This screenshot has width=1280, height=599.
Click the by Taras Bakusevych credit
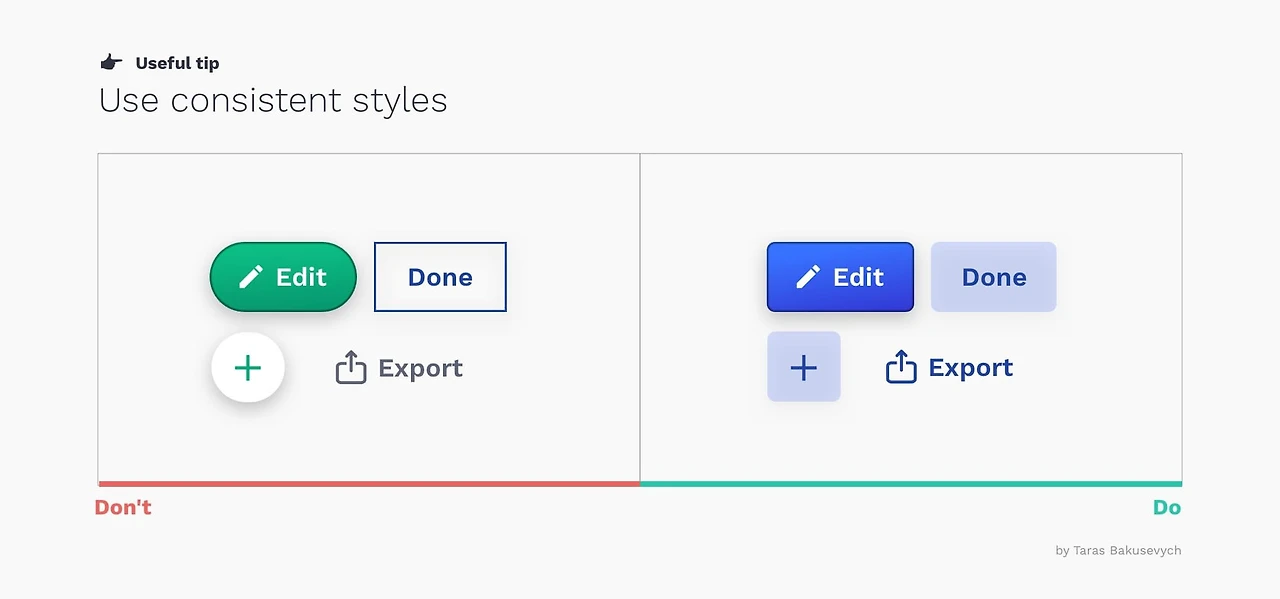coord(1118,550)
